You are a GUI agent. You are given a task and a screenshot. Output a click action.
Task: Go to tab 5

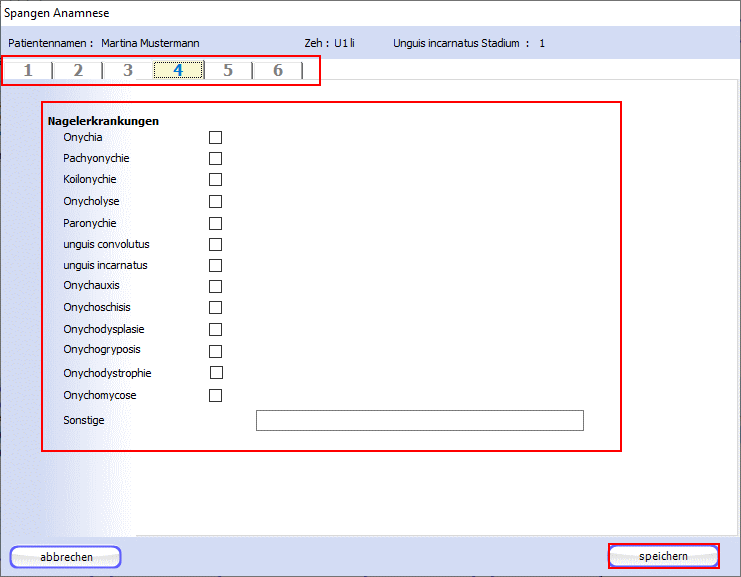coord(228,70)
